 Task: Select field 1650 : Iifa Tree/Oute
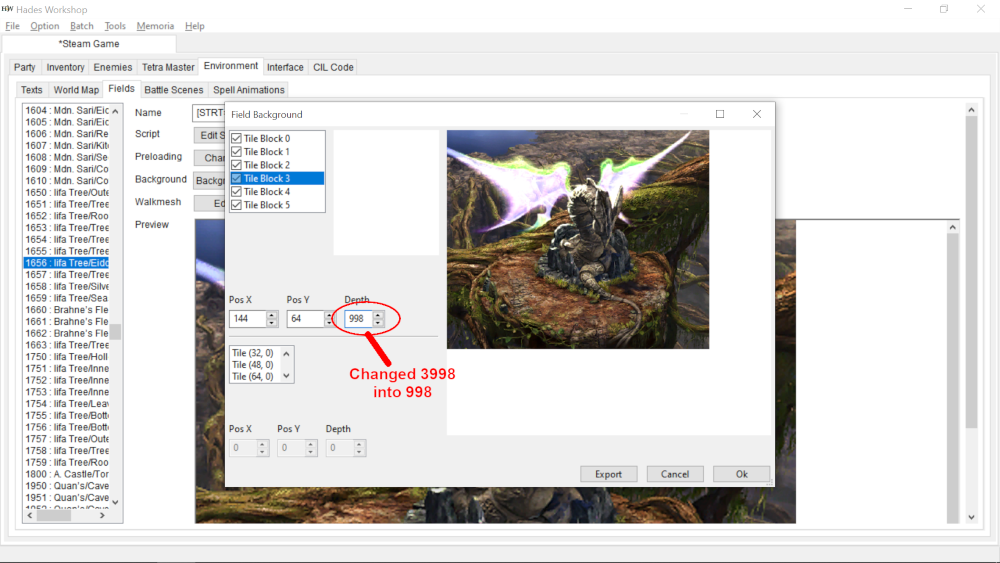(x=66, y=193)
